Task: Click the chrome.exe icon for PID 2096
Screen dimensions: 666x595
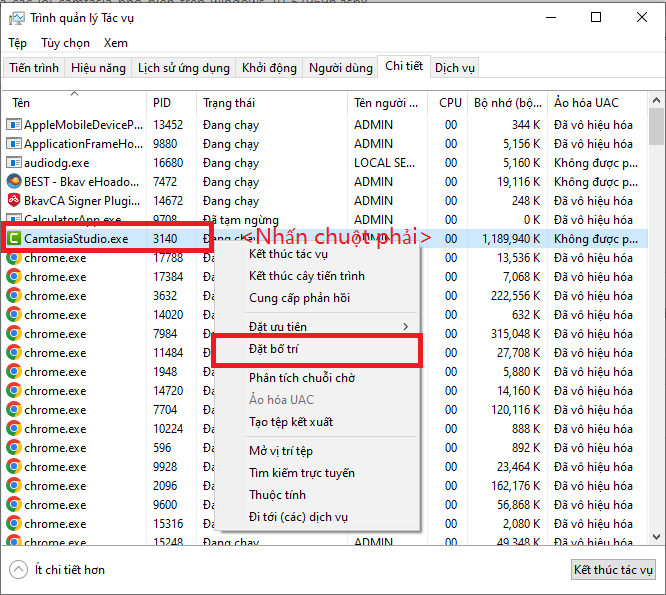Action: [14, 485]
